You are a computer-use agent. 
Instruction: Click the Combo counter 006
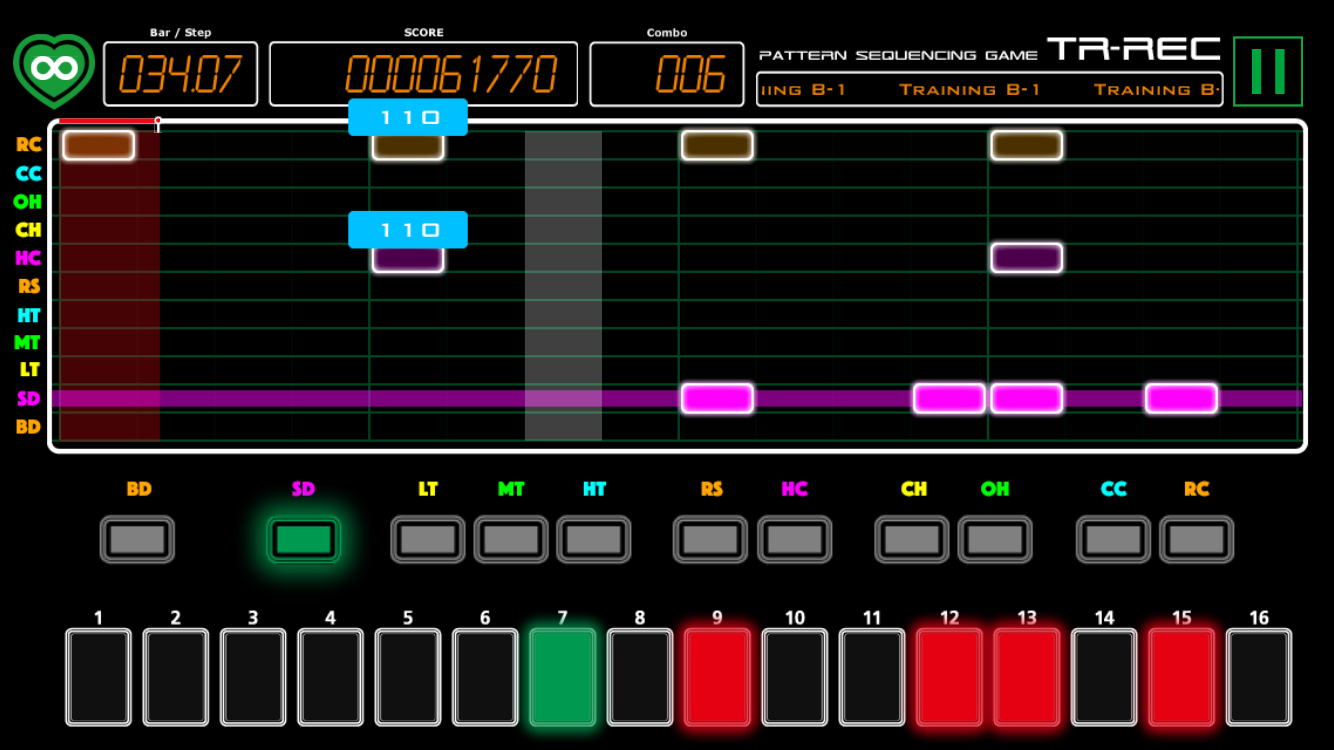[x=667, y=73]
